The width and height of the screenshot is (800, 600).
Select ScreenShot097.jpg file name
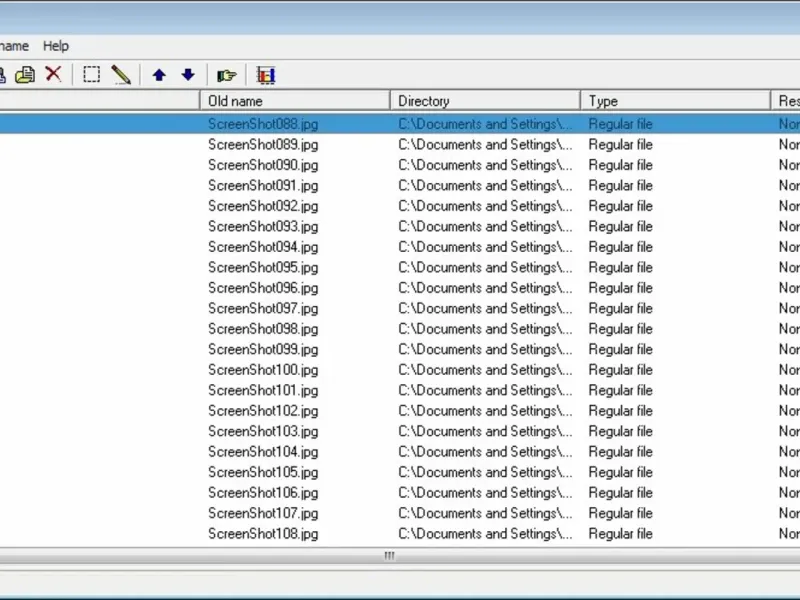pos(263,308)
